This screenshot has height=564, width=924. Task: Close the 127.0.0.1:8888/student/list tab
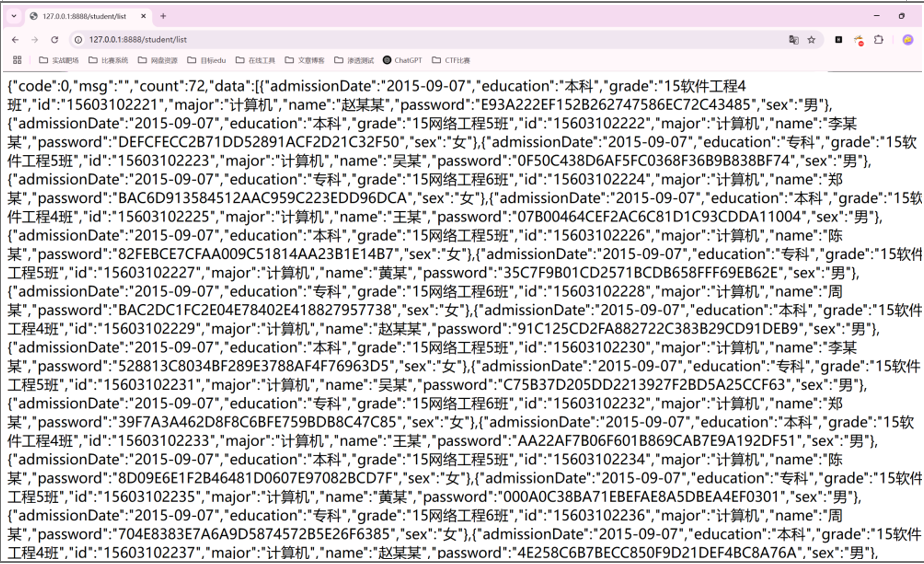(x=143, y=16)
